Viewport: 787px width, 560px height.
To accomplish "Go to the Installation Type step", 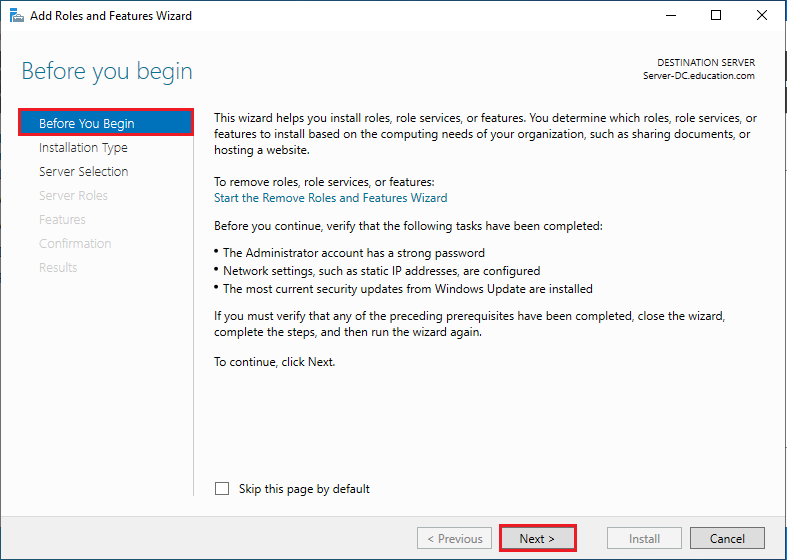I will point(83,148).
